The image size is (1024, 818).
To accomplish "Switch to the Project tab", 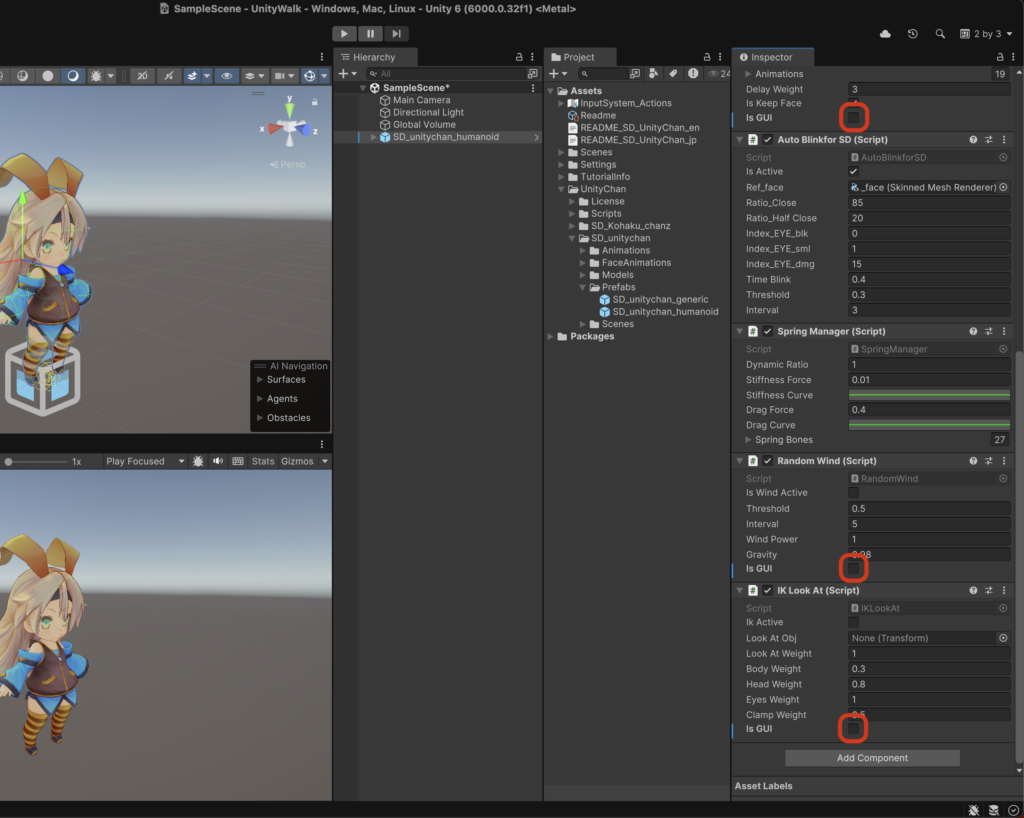I will tap(579, 57).
